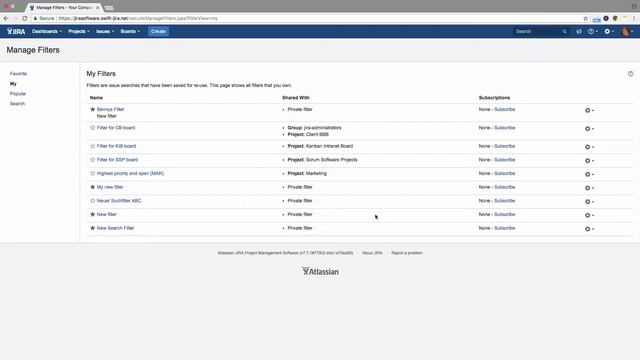Open the administration gear menu
The image size is (640, 360).
[x=609, y=31]
